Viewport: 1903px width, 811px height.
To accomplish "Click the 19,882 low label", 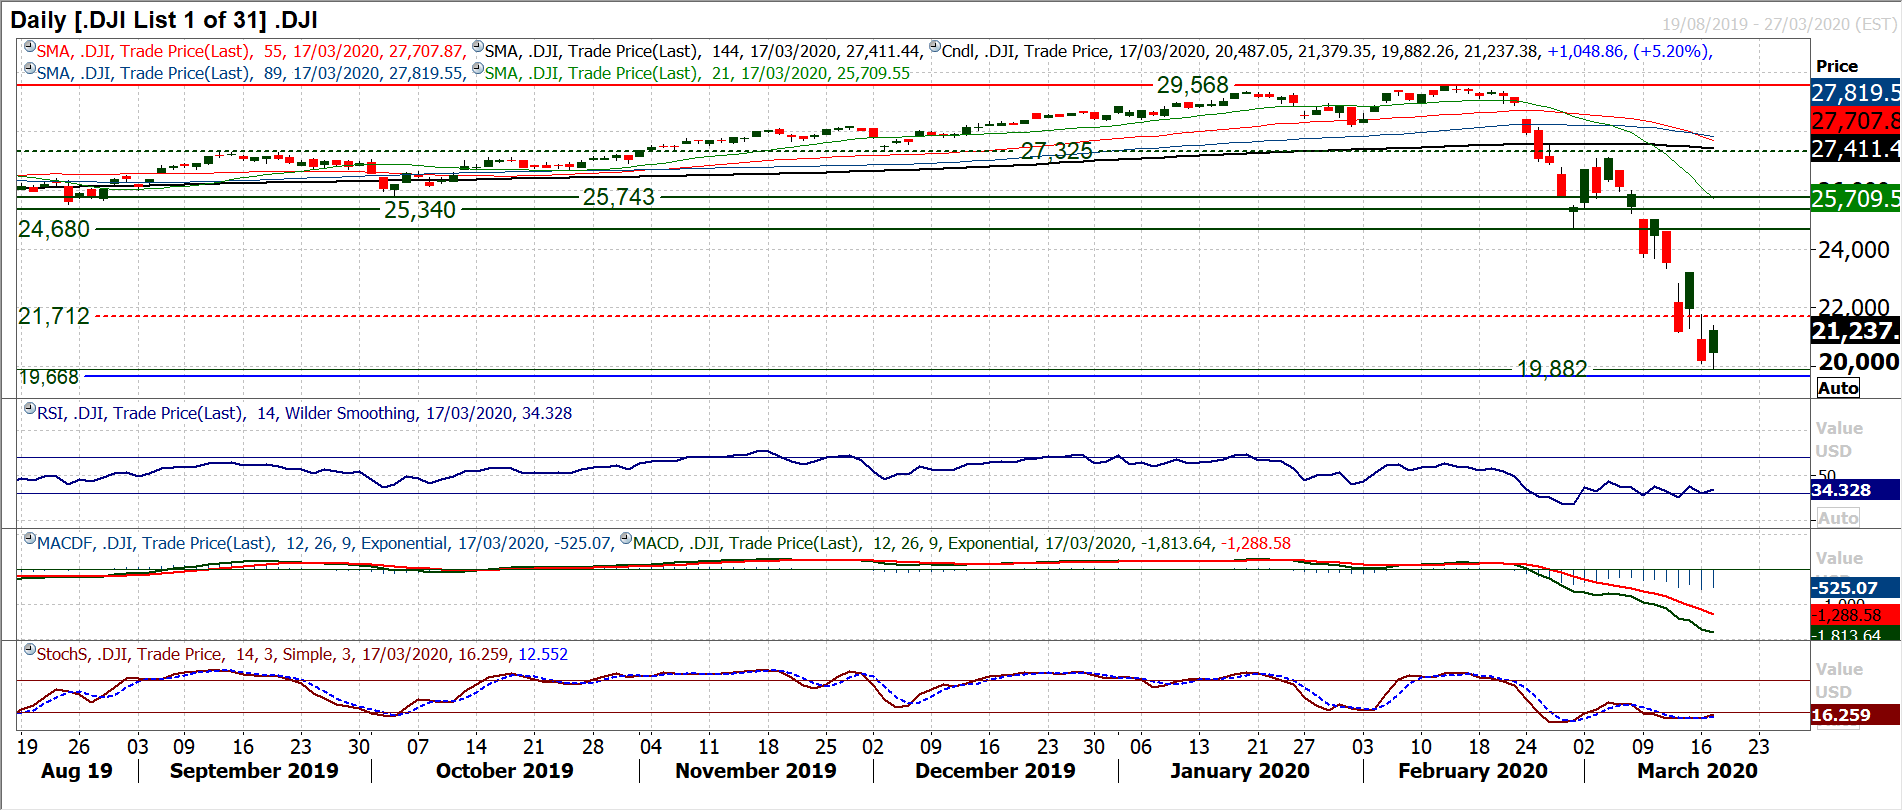I will pos(1551,368).
